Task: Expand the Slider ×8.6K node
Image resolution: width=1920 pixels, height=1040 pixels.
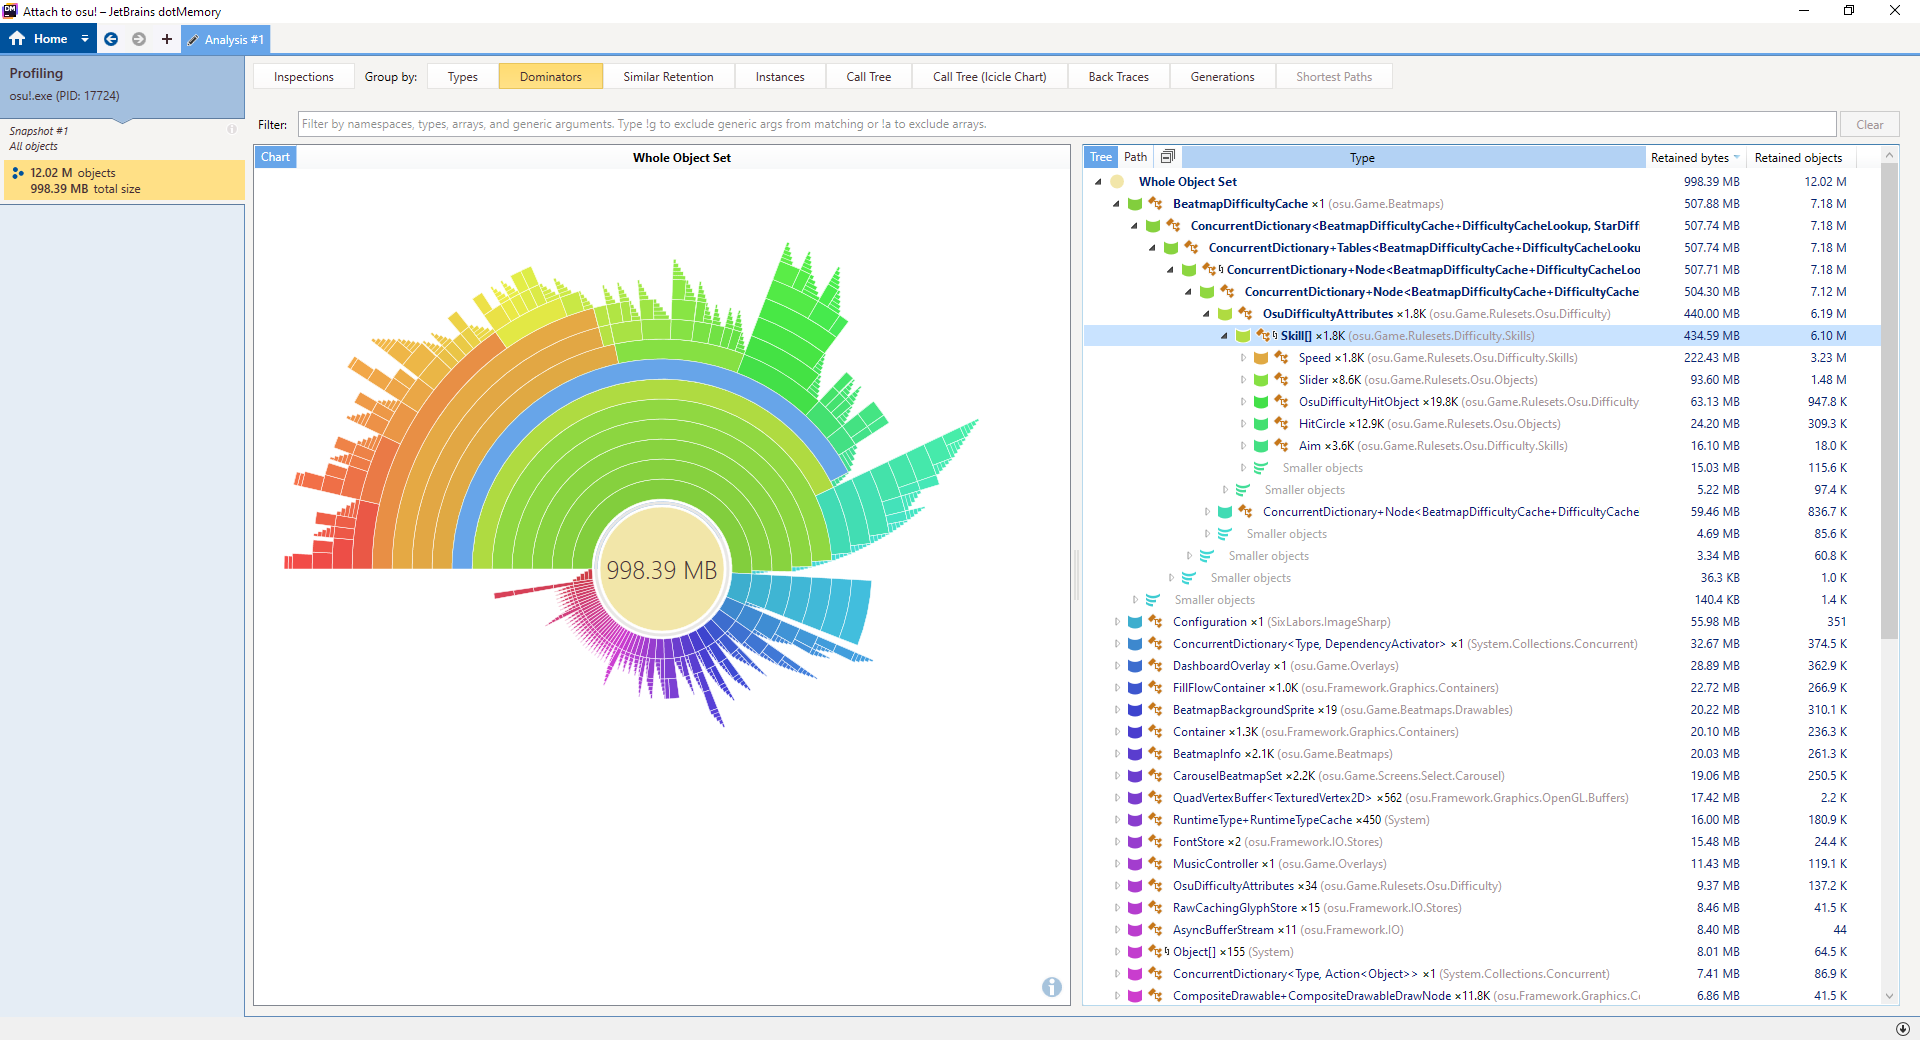Action: point(1243,380)
